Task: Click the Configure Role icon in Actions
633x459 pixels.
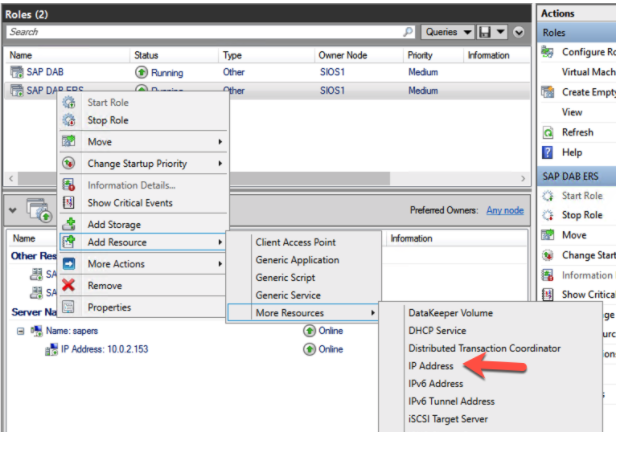Action: point(548,52)
